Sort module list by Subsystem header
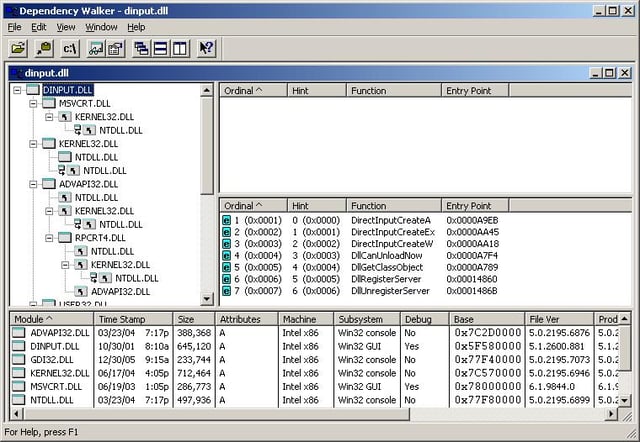 [367, 319]
